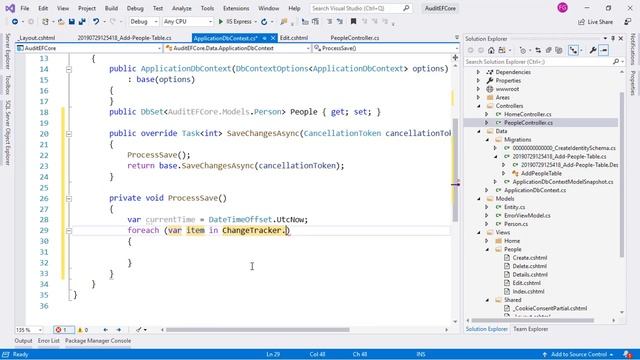Viewport: 640px width, 360px height.
Task: Open the Extensions menu
Action: [x=236, y=8]
